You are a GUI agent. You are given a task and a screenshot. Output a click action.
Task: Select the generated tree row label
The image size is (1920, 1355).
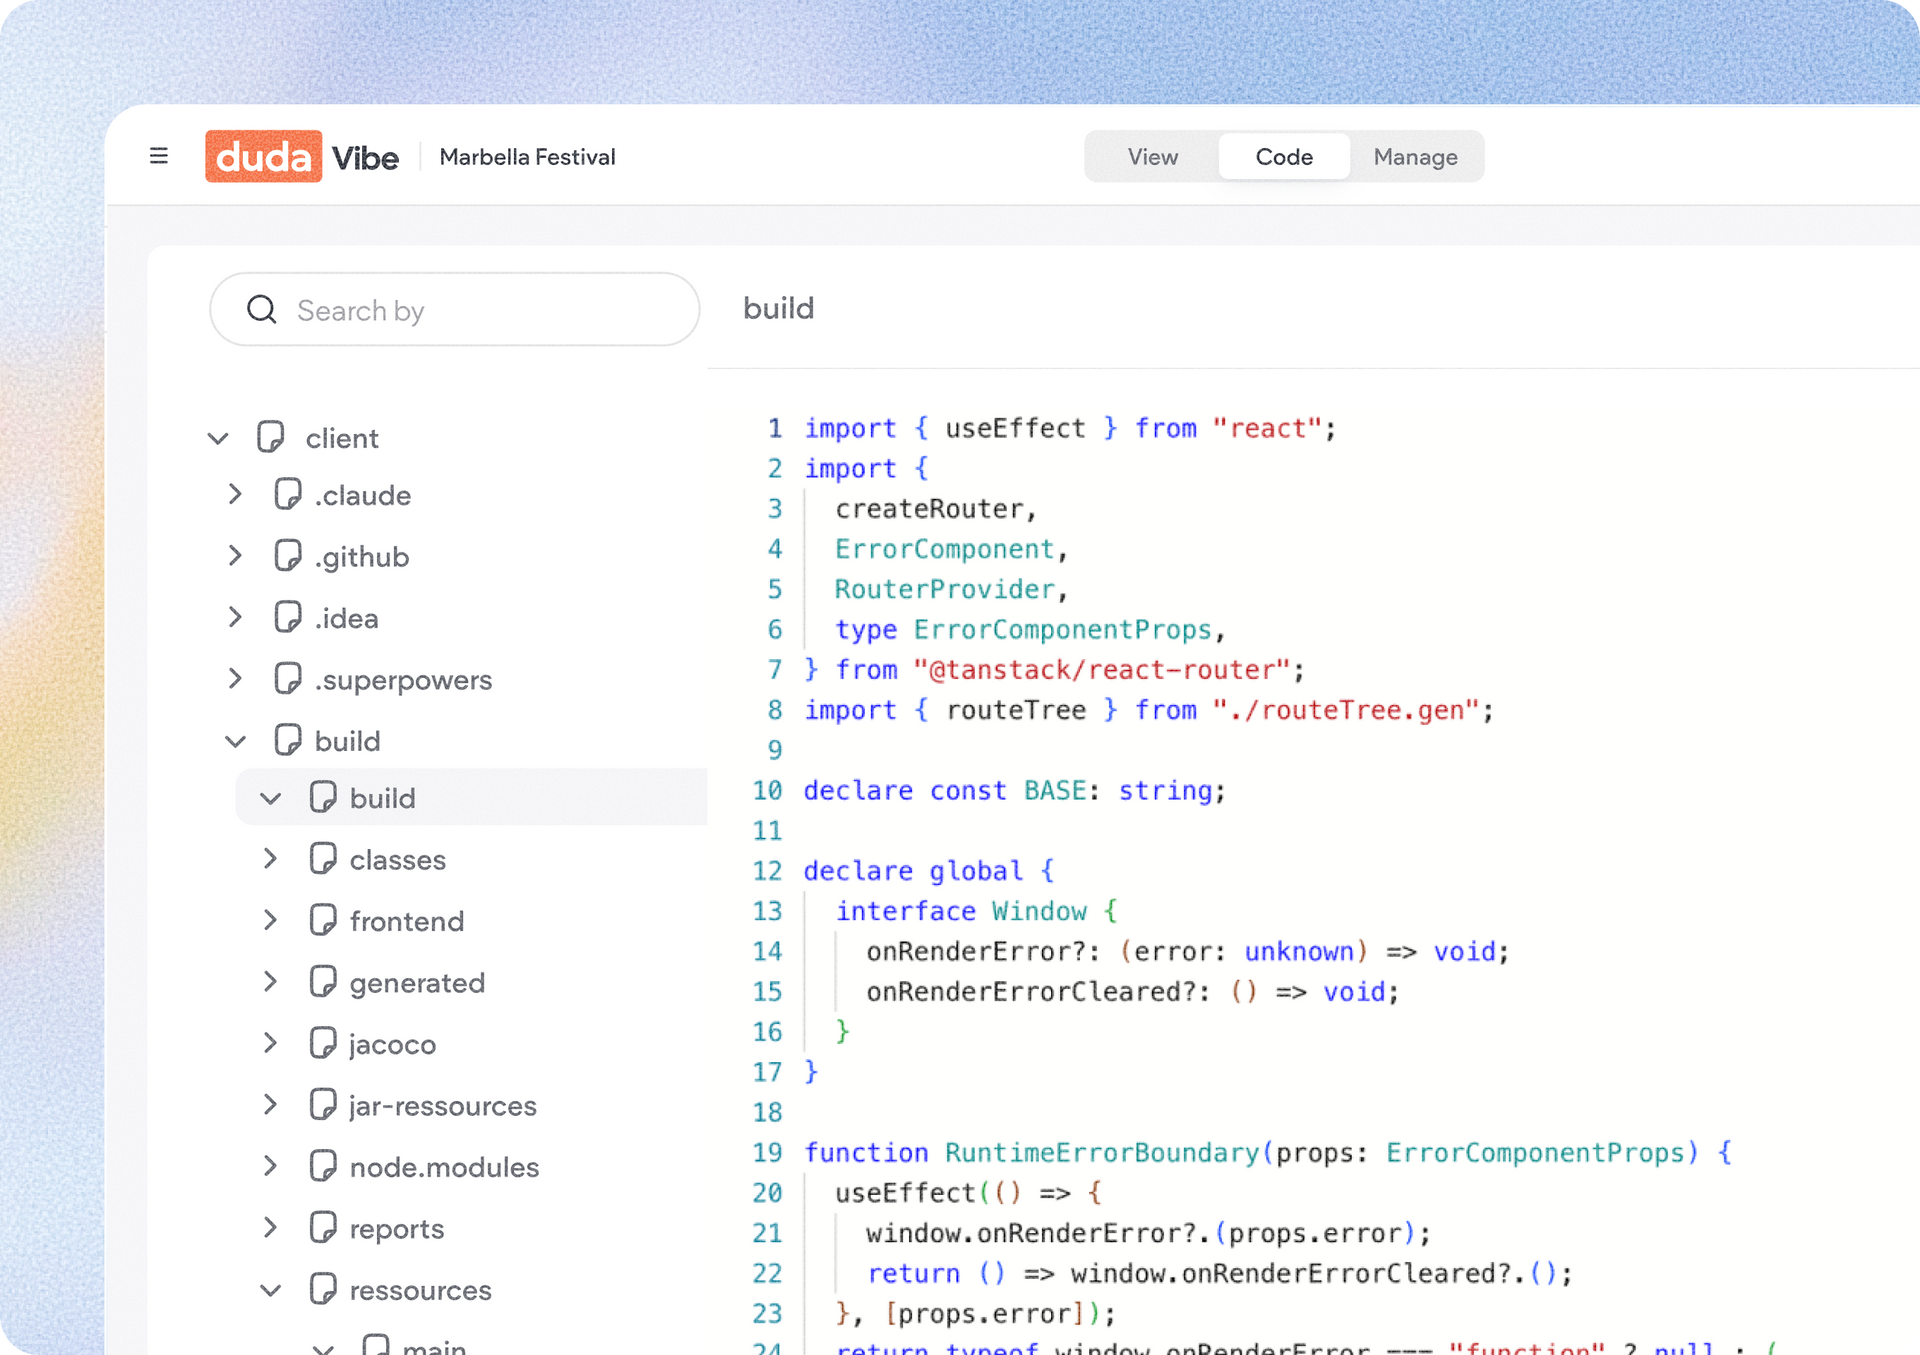[417, 983]
